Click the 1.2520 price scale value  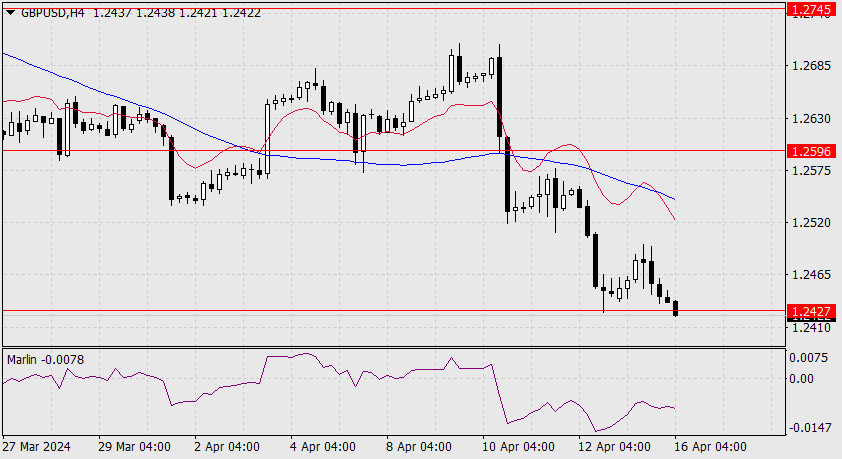coord(811,223)
